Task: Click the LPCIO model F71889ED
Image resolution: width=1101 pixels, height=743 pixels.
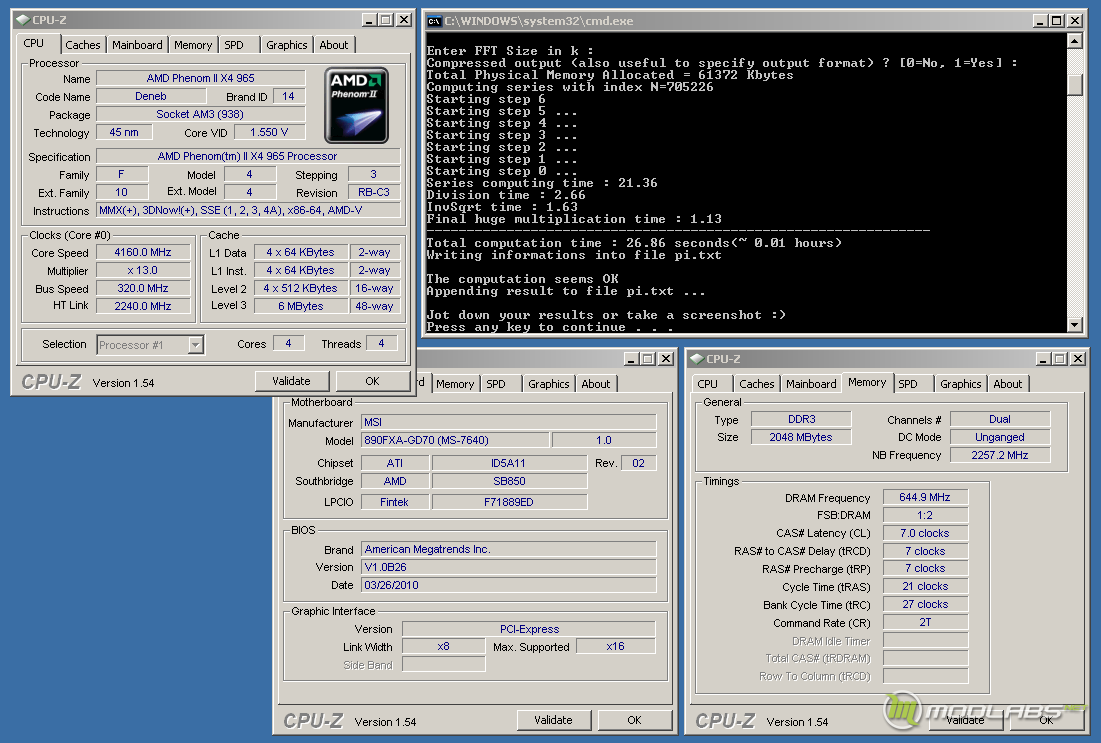Action: point(509,502)
